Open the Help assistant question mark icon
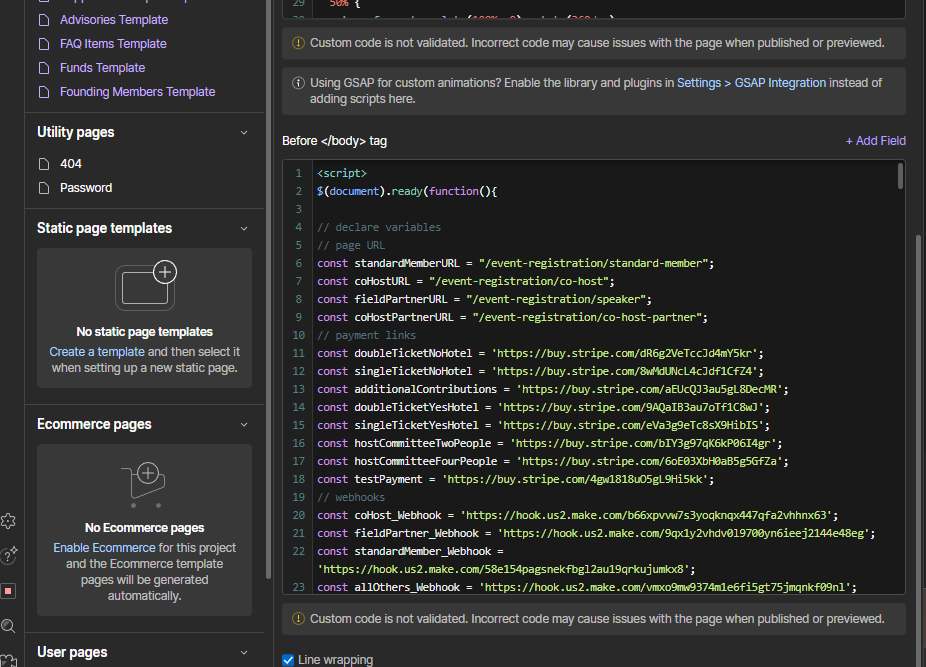The height and width of the screenshot is (667, 926). pos(9,555)
